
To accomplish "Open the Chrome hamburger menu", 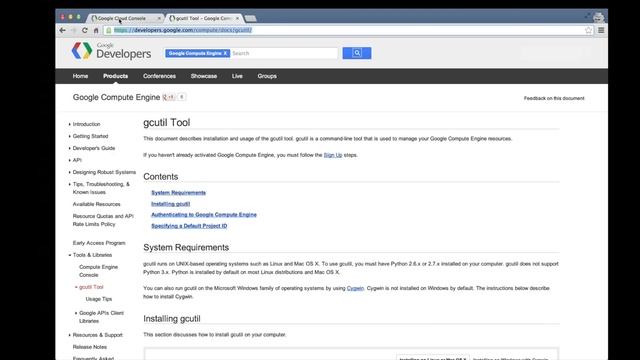I will click(x=601, y=30).
